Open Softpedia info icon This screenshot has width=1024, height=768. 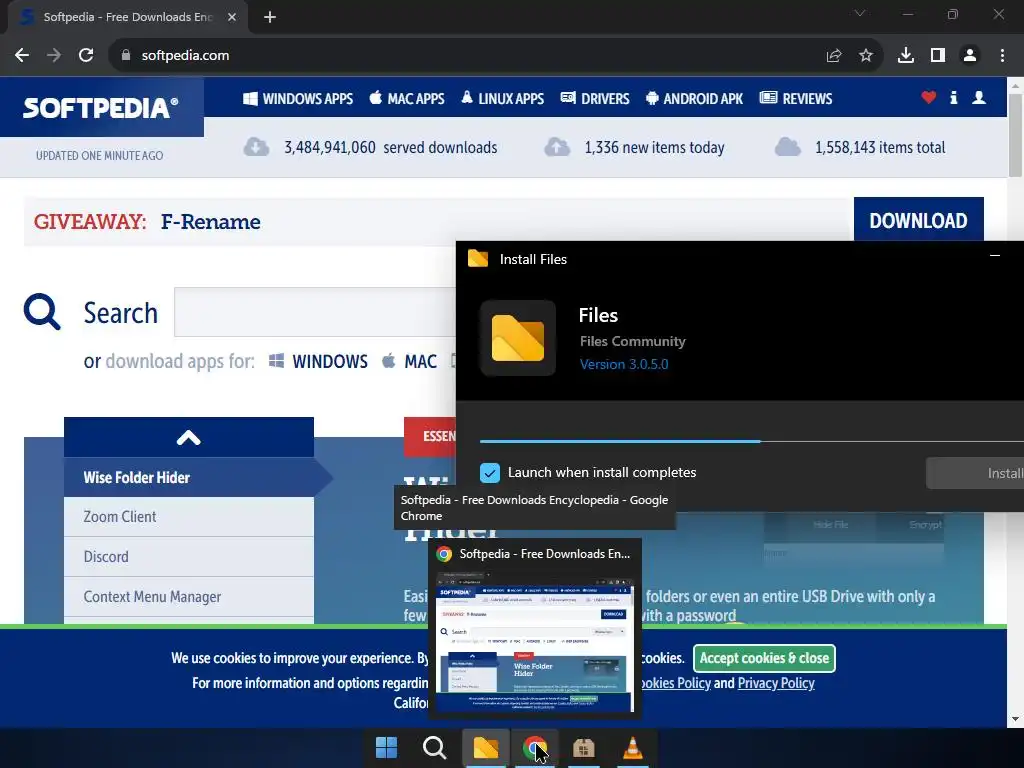click(954, 98)
